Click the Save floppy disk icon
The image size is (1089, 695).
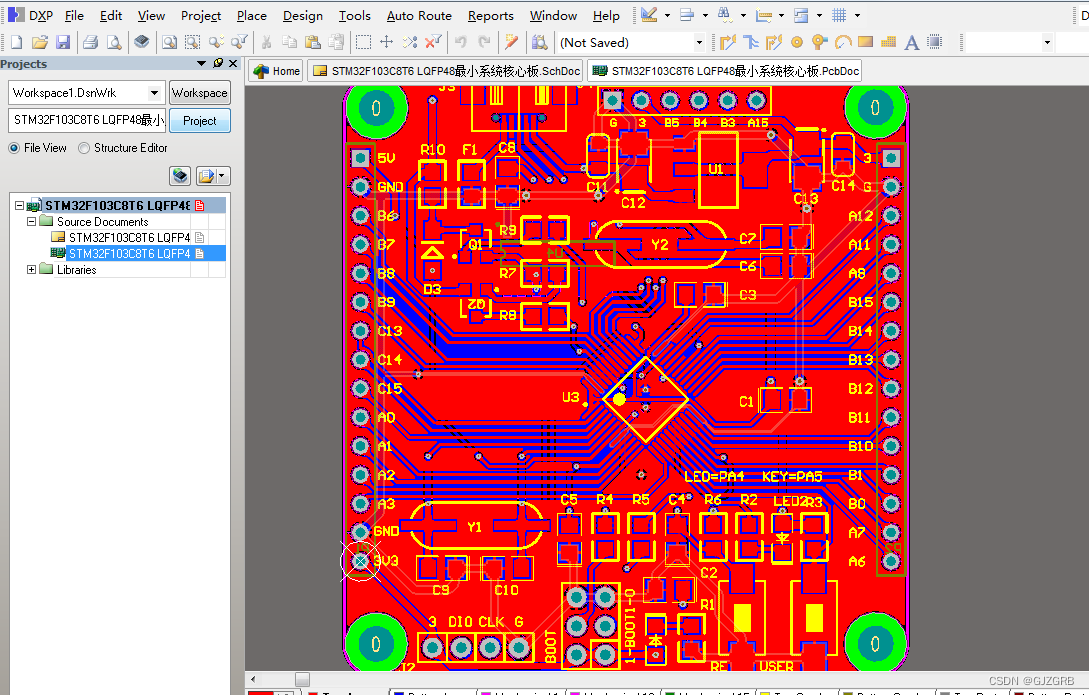63,42
